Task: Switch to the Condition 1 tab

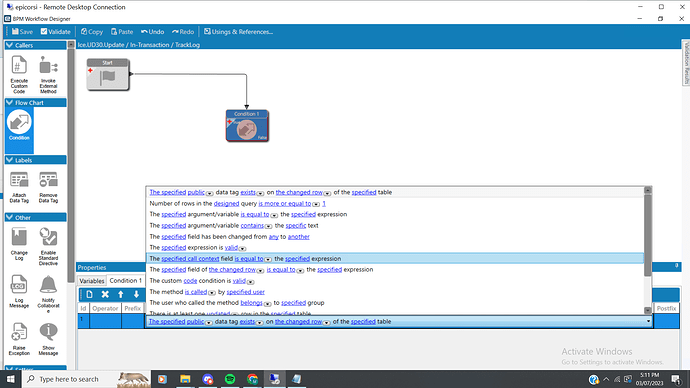Action: [125, 280]
